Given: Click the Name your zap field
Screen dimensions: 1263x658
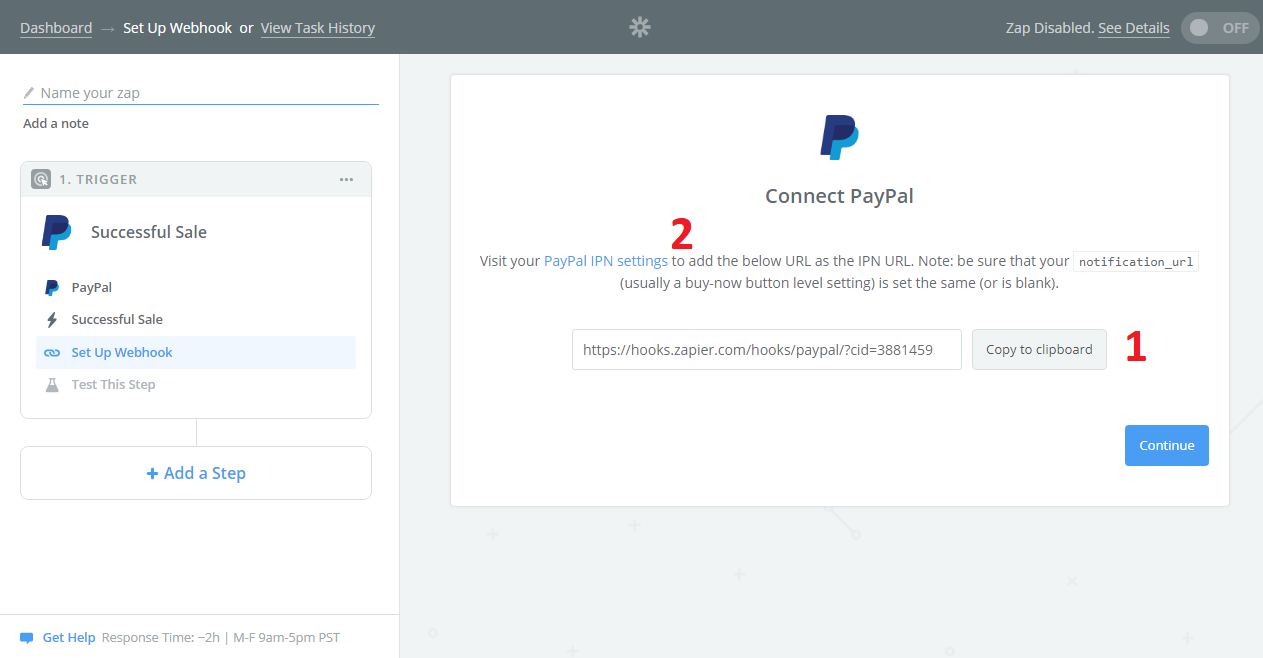Looking at the screenshot, I should click(201, 93).
